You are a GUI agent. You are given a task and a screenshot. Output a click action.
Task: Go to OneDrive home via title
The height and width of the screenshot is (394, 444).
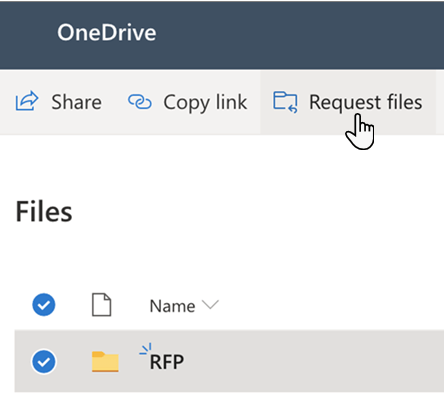(x=107, y=33)
